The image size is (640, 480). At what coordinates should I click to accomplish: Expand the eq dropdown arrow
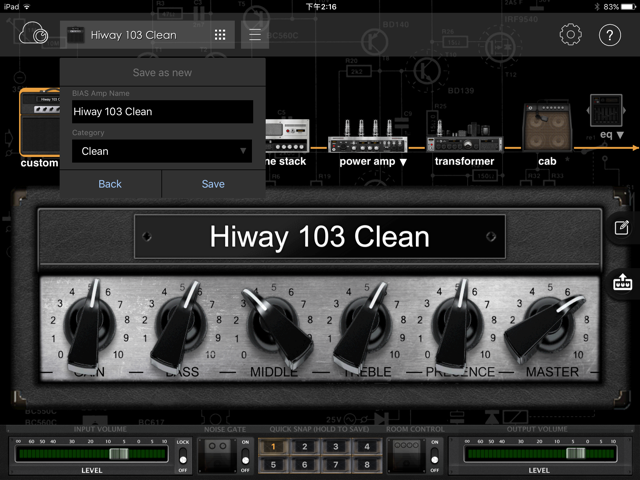[620, 135]
